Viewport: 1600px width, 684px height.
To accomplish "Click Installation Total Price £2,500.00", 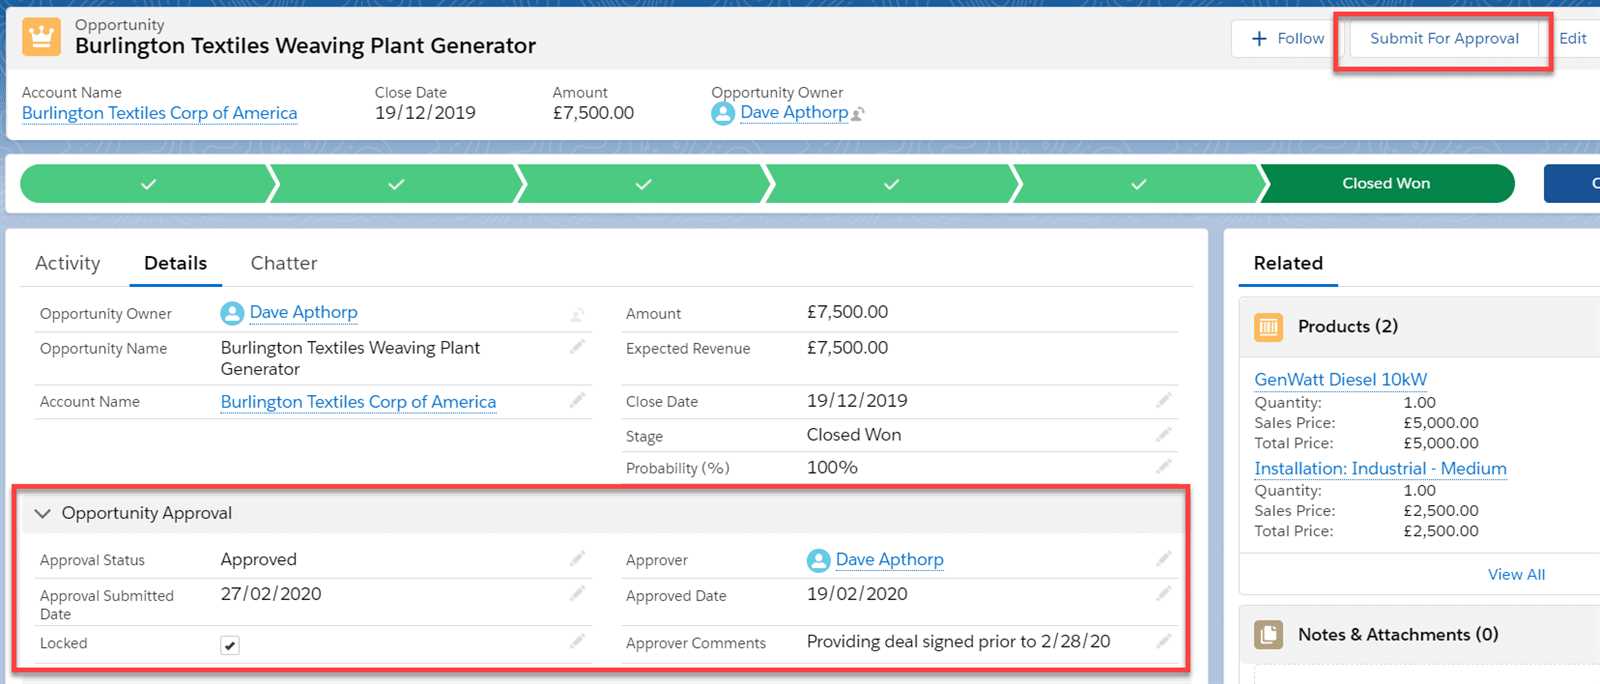I will (x=1441, y=531).
